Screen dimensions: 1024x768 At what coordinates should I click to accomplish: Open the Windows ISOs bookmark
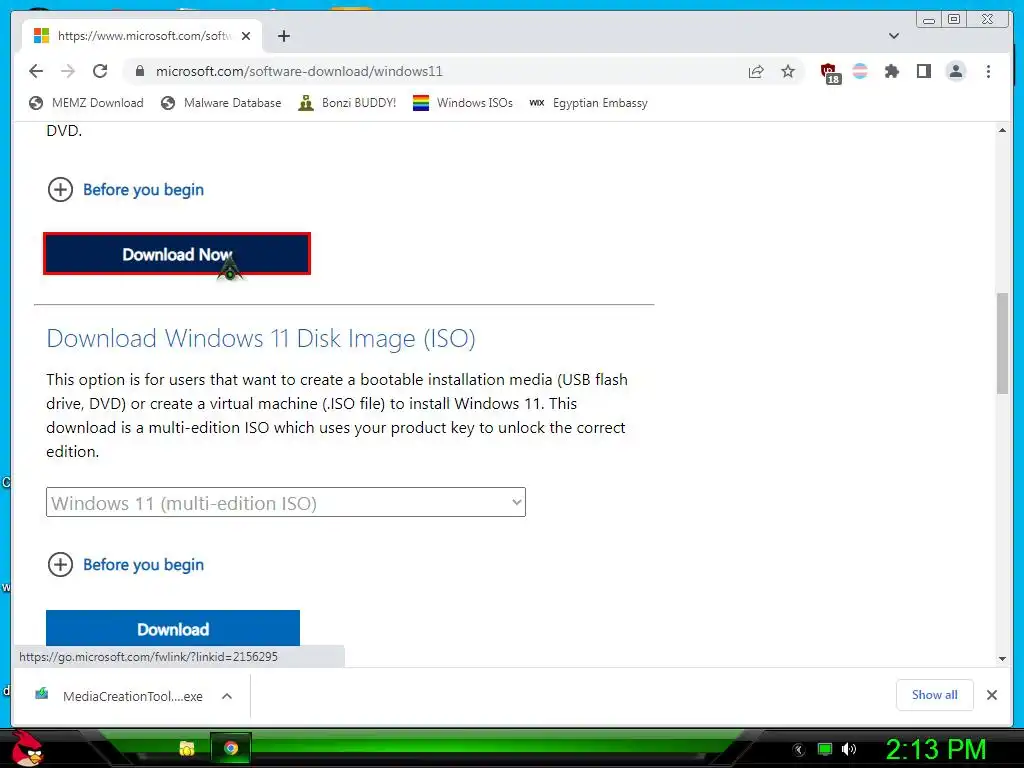(x=463, y=103)
